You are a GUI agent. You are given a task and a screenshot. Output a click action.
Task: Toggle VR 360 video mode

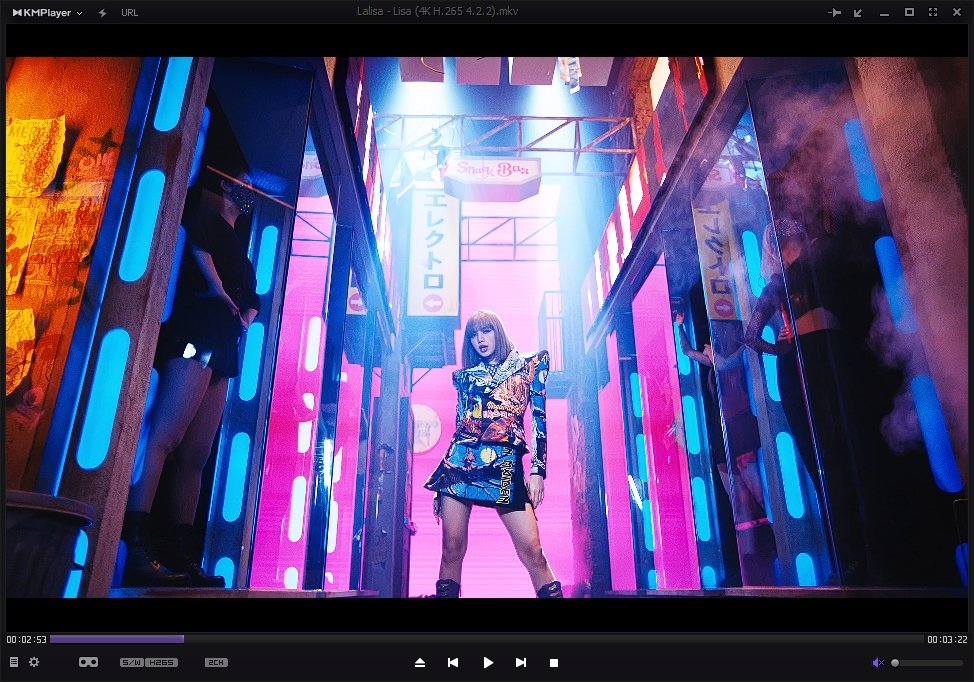tap(88, 662)
